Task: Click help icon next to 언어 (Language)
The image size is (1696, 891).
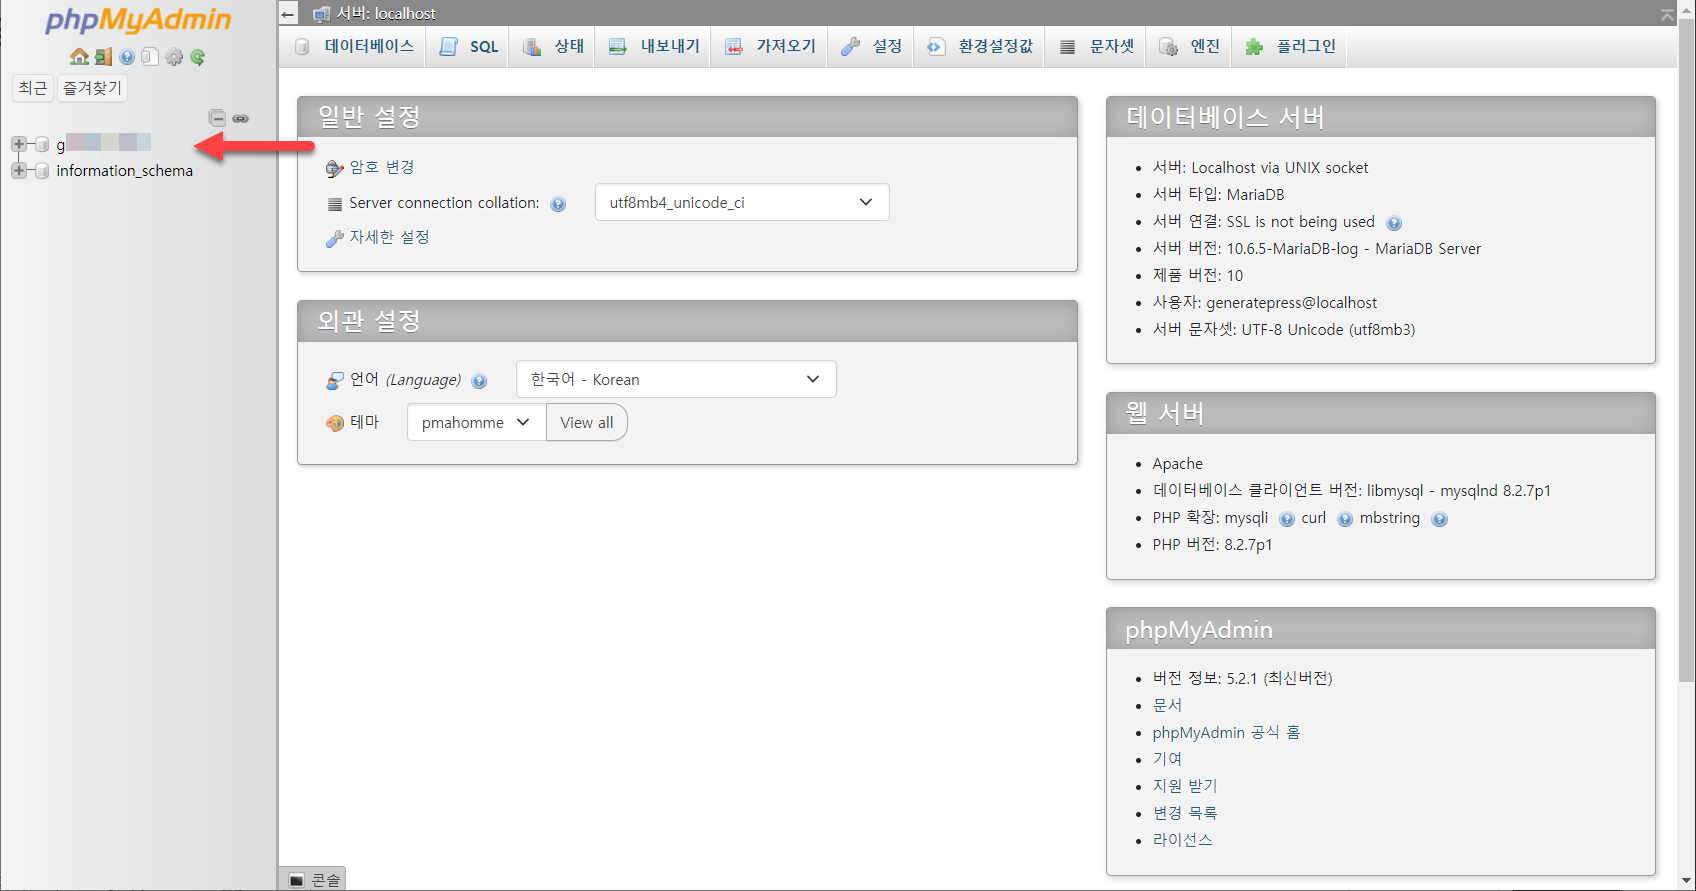Action: point(479,381)
